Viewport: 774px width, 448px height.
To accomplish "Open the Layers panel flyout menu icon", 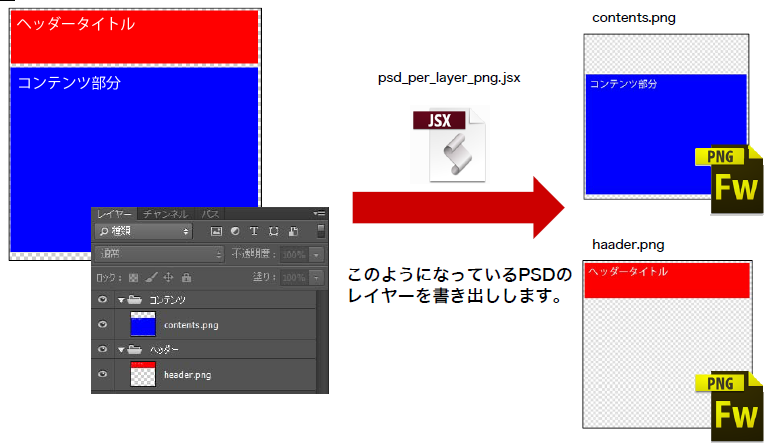I will coord(319,213).
